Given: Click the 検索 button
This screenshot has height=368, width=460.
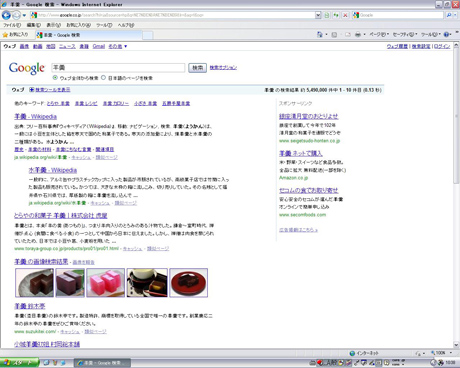Looking at the screenshot, I should pyautogui.click(x=197, y=68).
